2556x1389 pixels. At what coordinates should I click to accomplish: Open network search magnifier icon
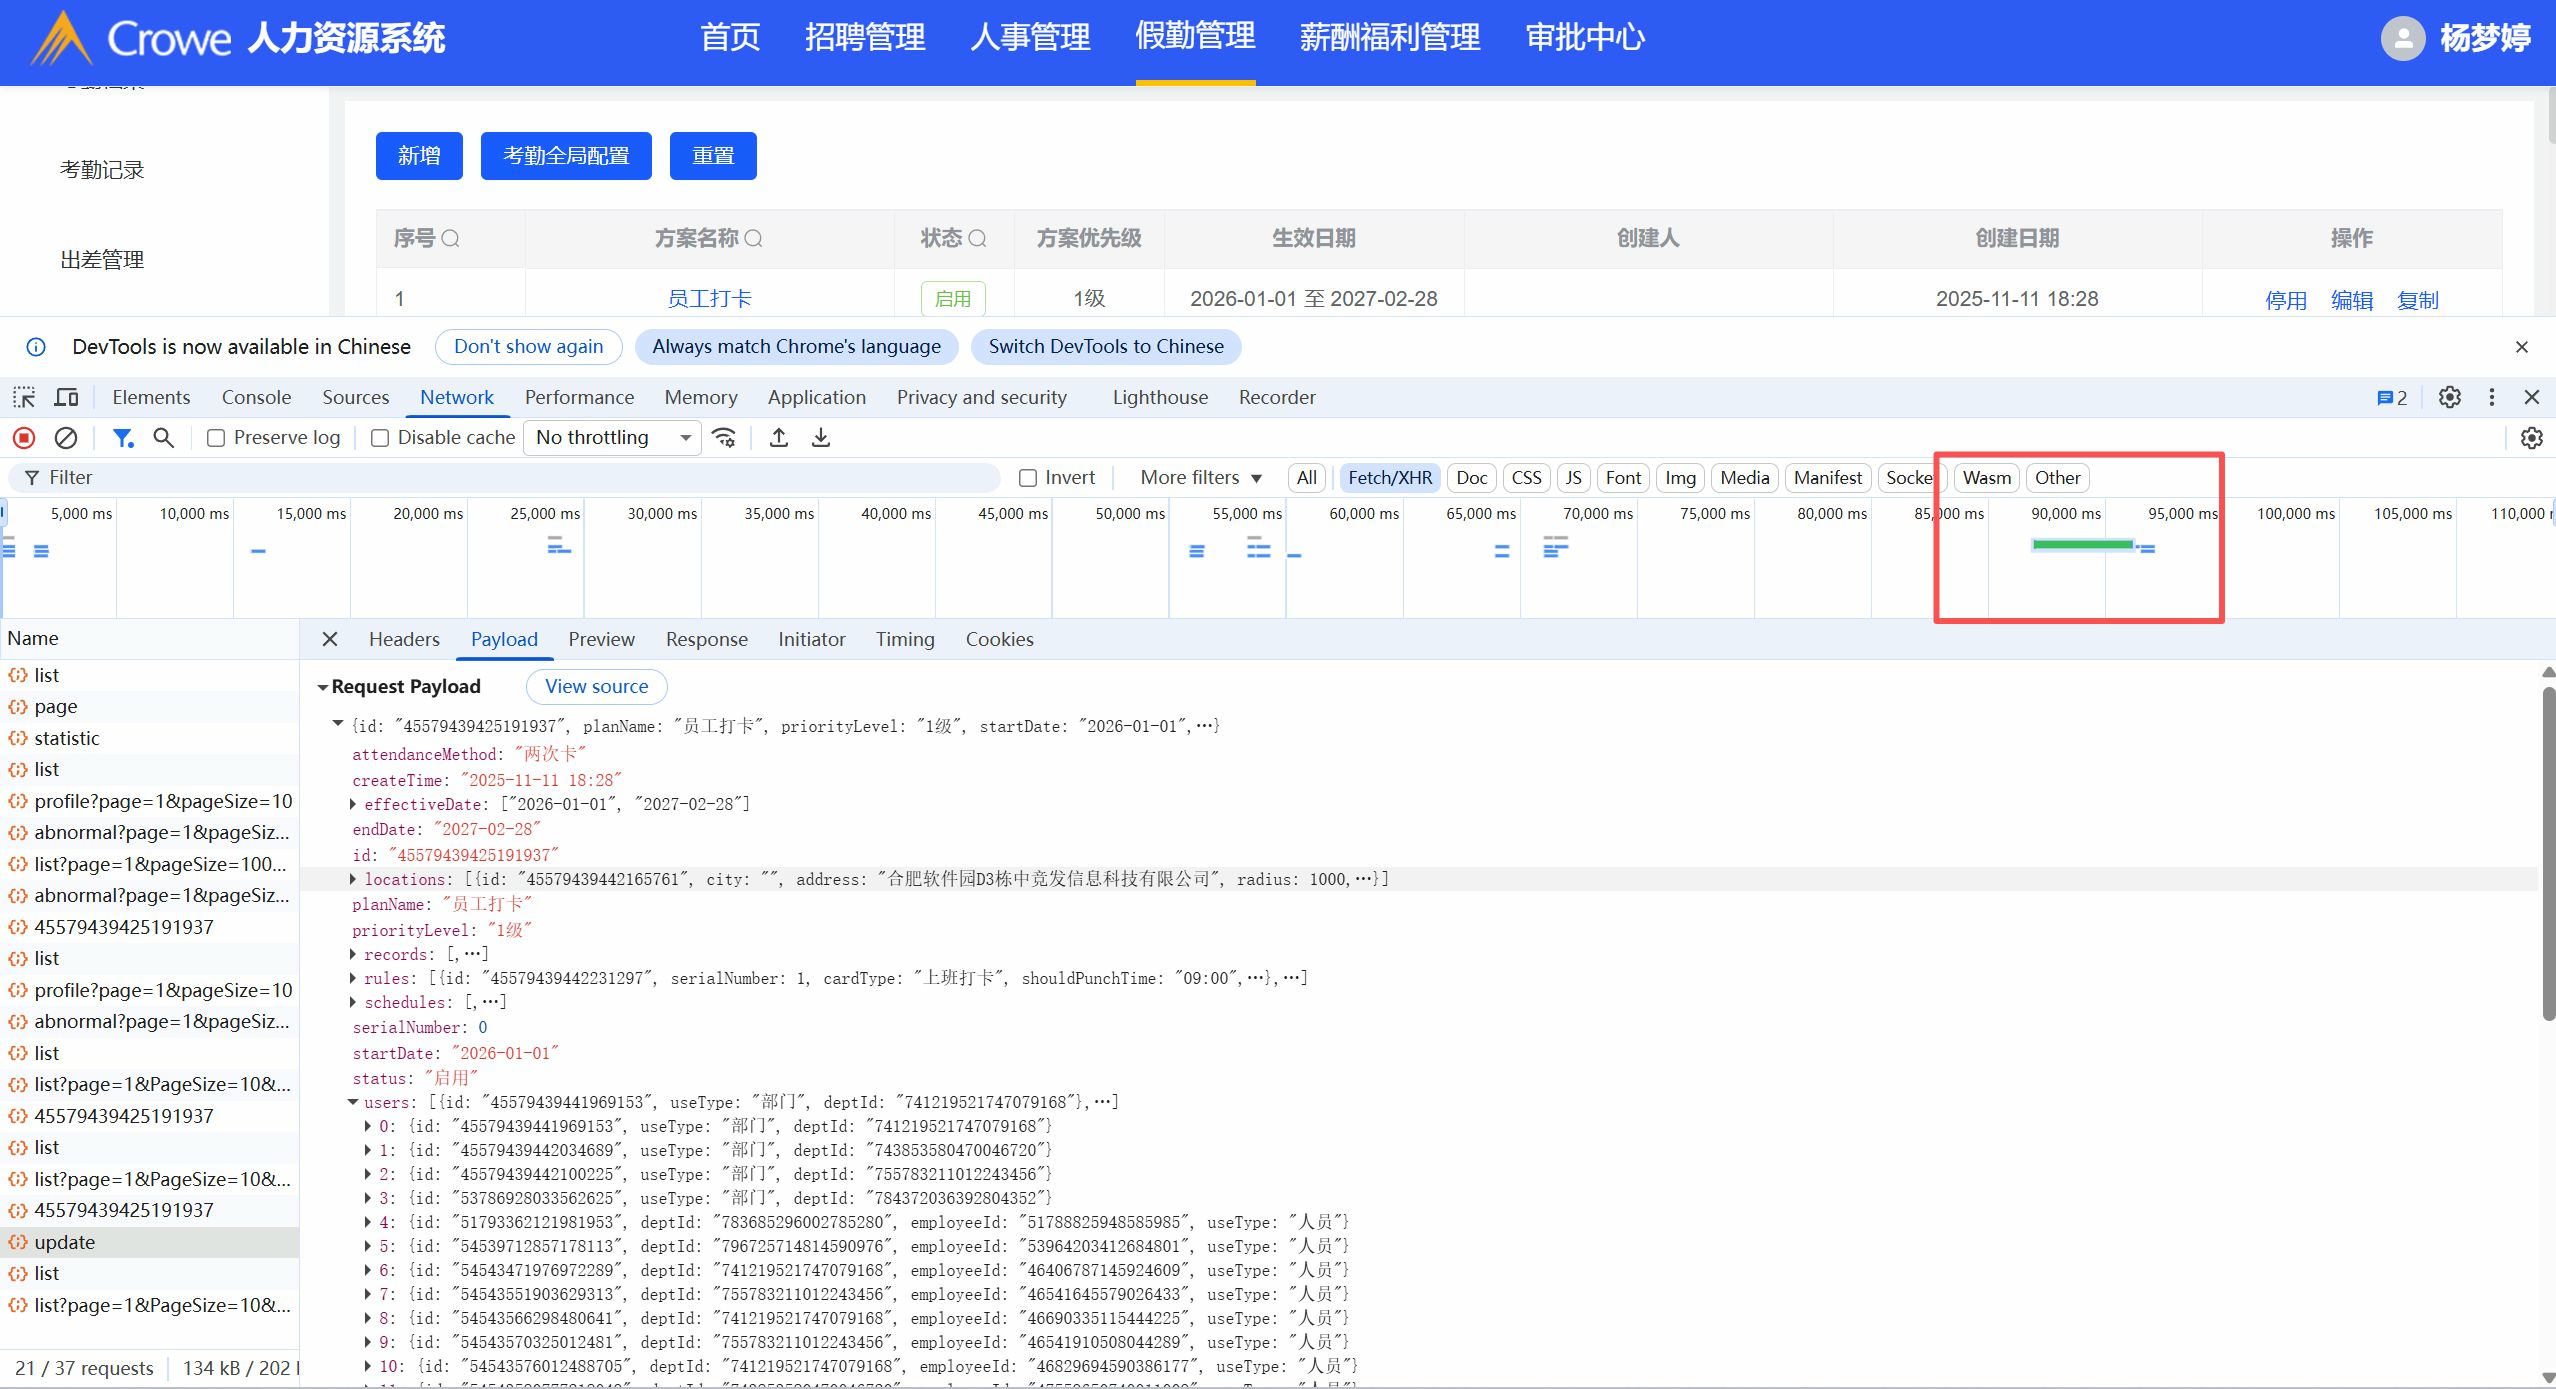pyautogui.click(x=164, y=438)
